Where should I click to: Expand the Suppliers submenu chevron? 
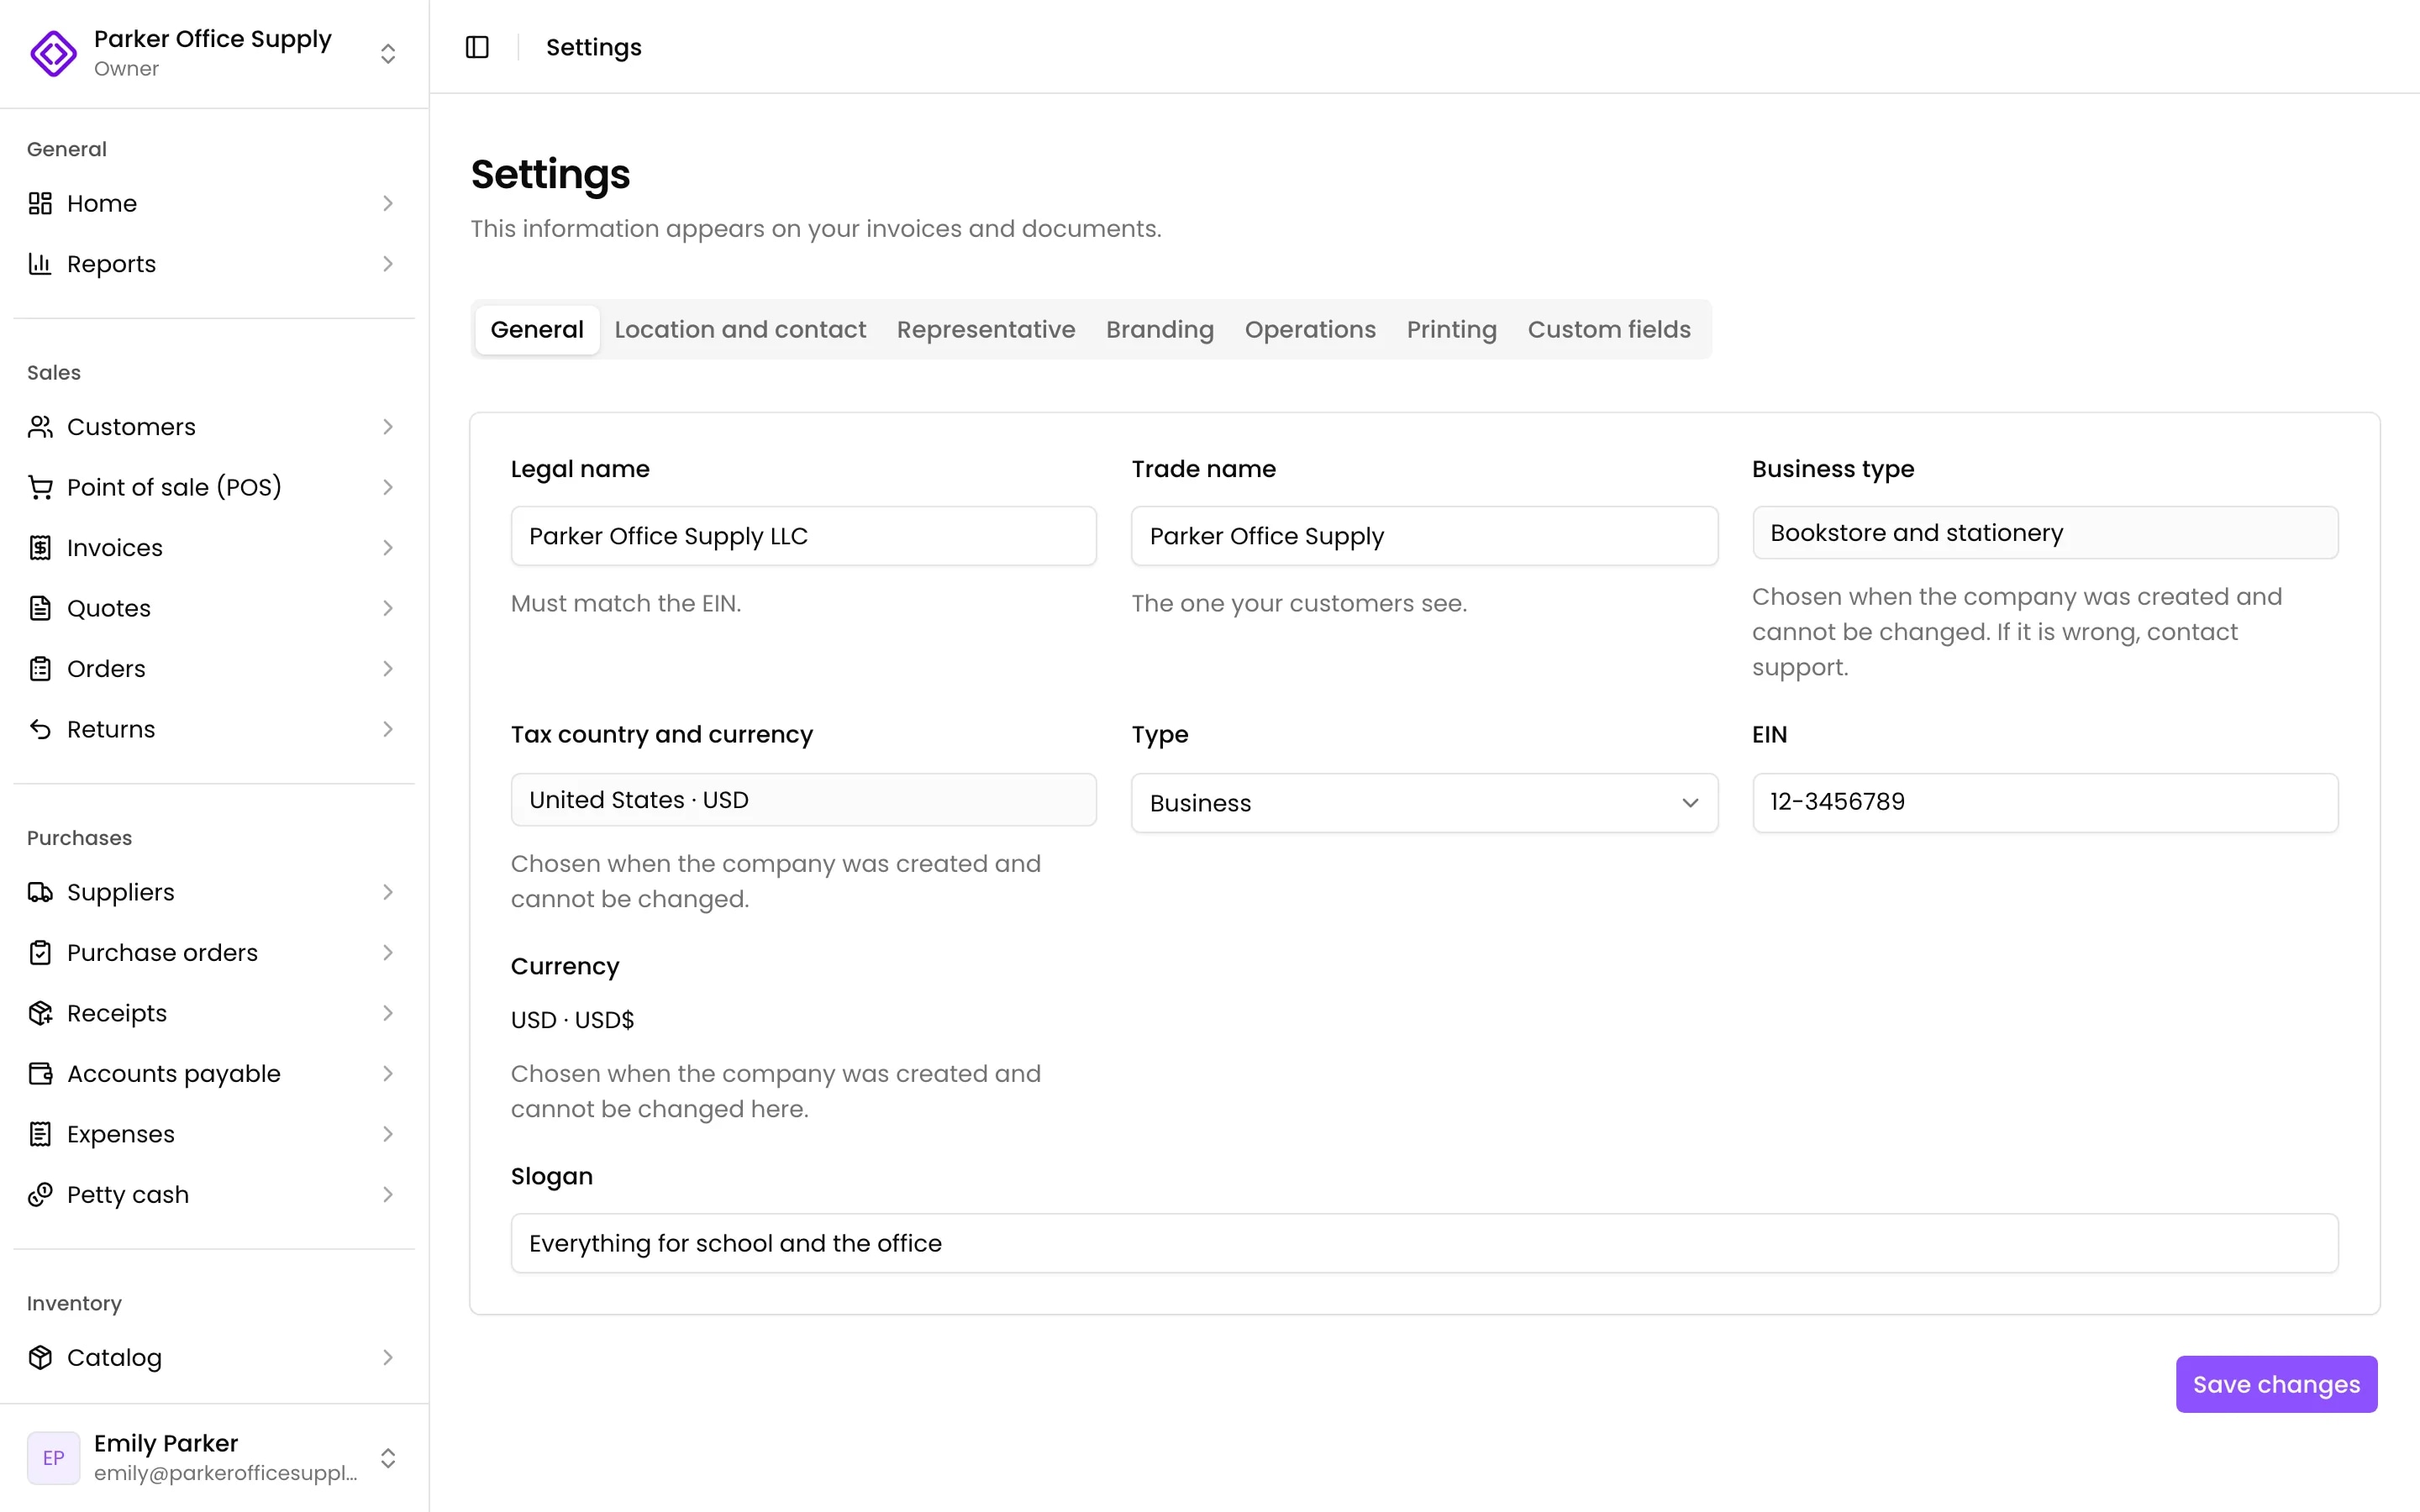click(x=388, y=892)
